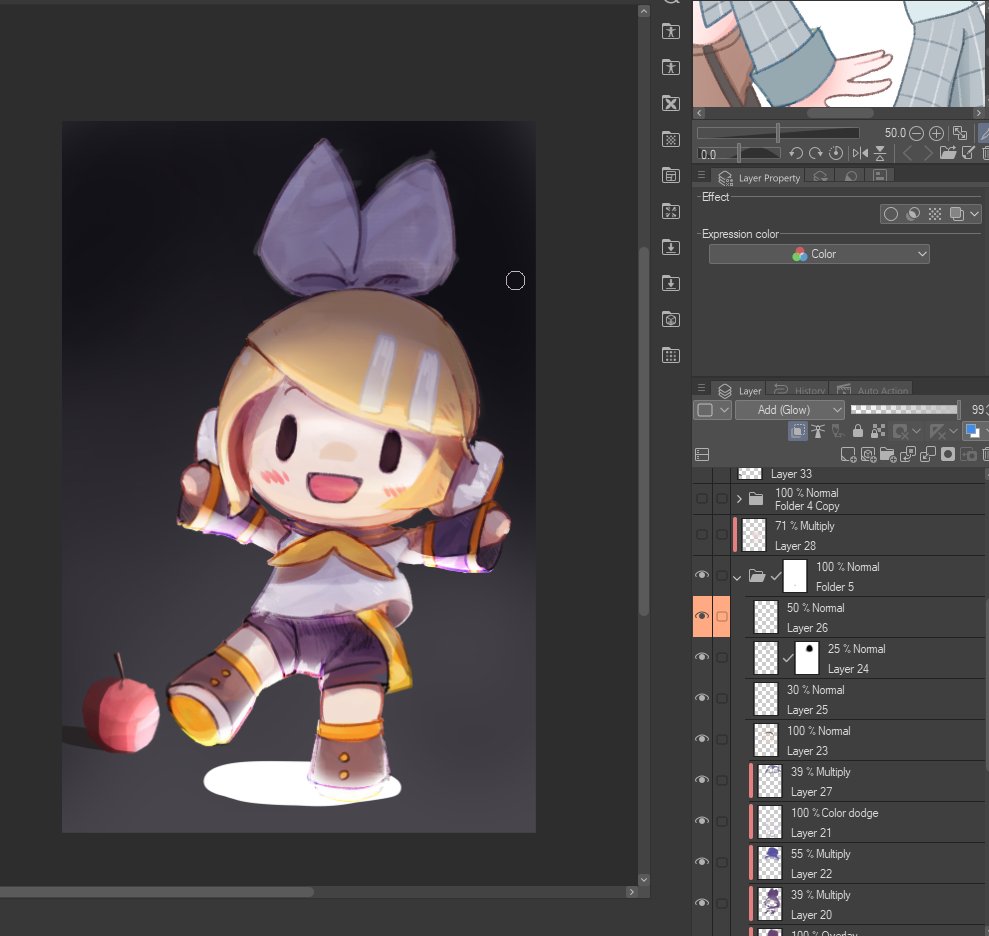
Task: Rotate Sub View image left
Action: pos(795,153)
